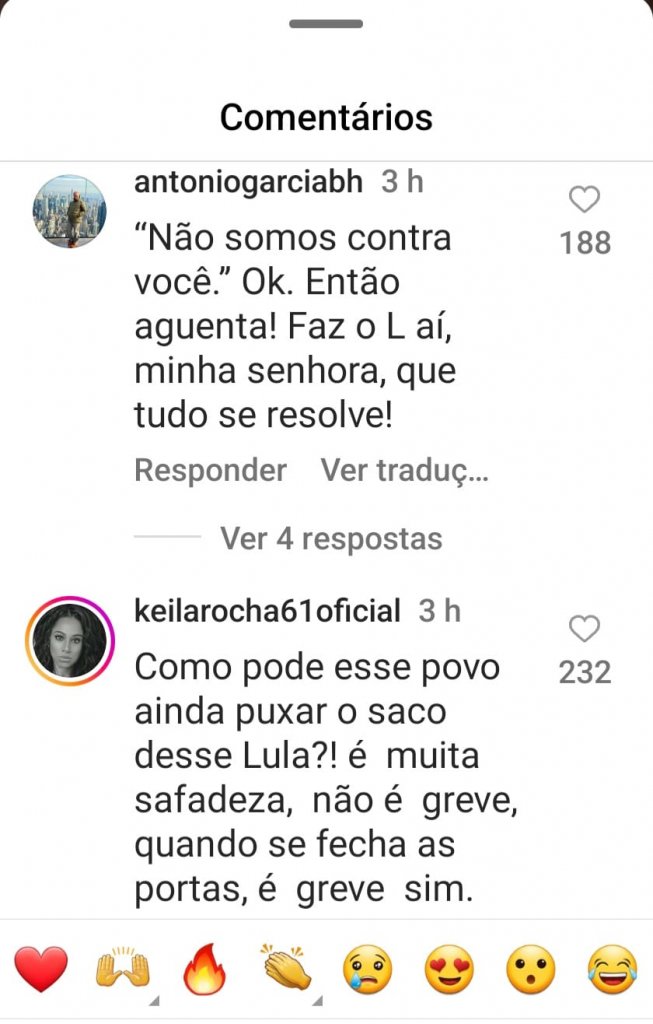Open username antoniogarciabh profile link
This screenshot has width=653, height=1024.
(x=248, y=182)
